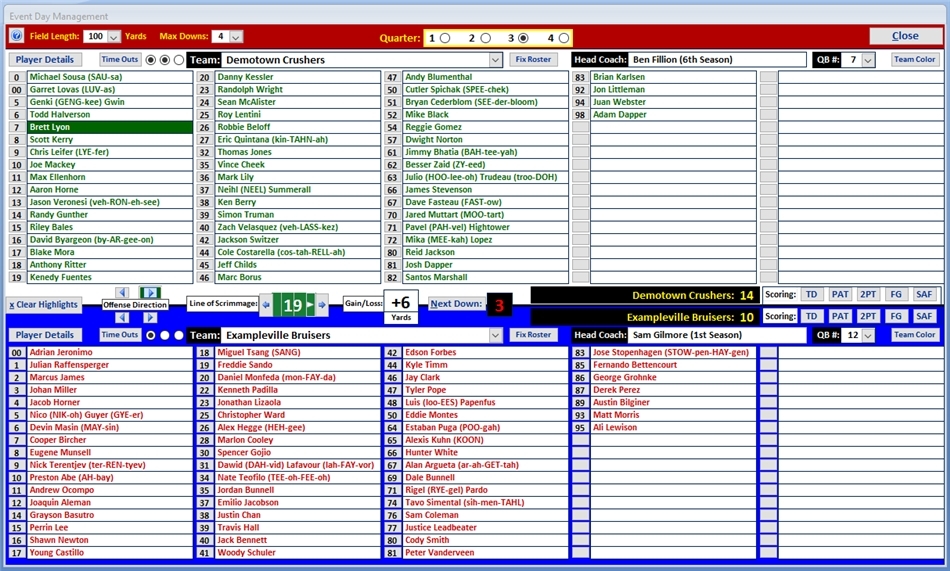
Task: Toggle first Crushers time-out radio
Action: 151,60
